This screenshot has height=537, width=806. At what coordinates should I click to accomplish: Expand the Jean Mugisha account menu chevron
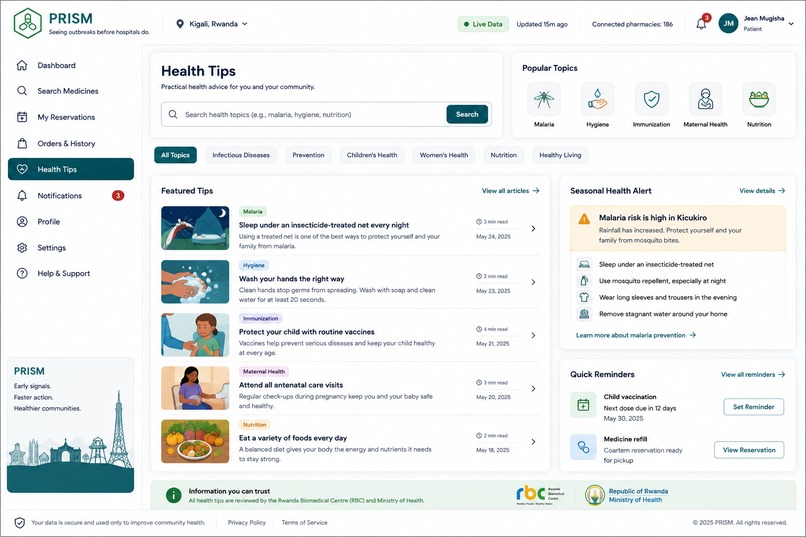coord(792,24)
